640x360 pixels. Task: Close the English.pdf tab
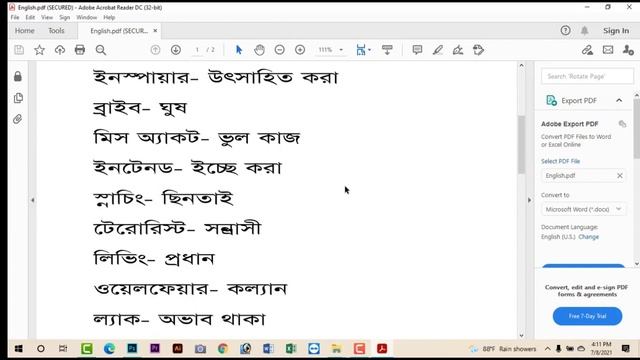pos(155,31)
